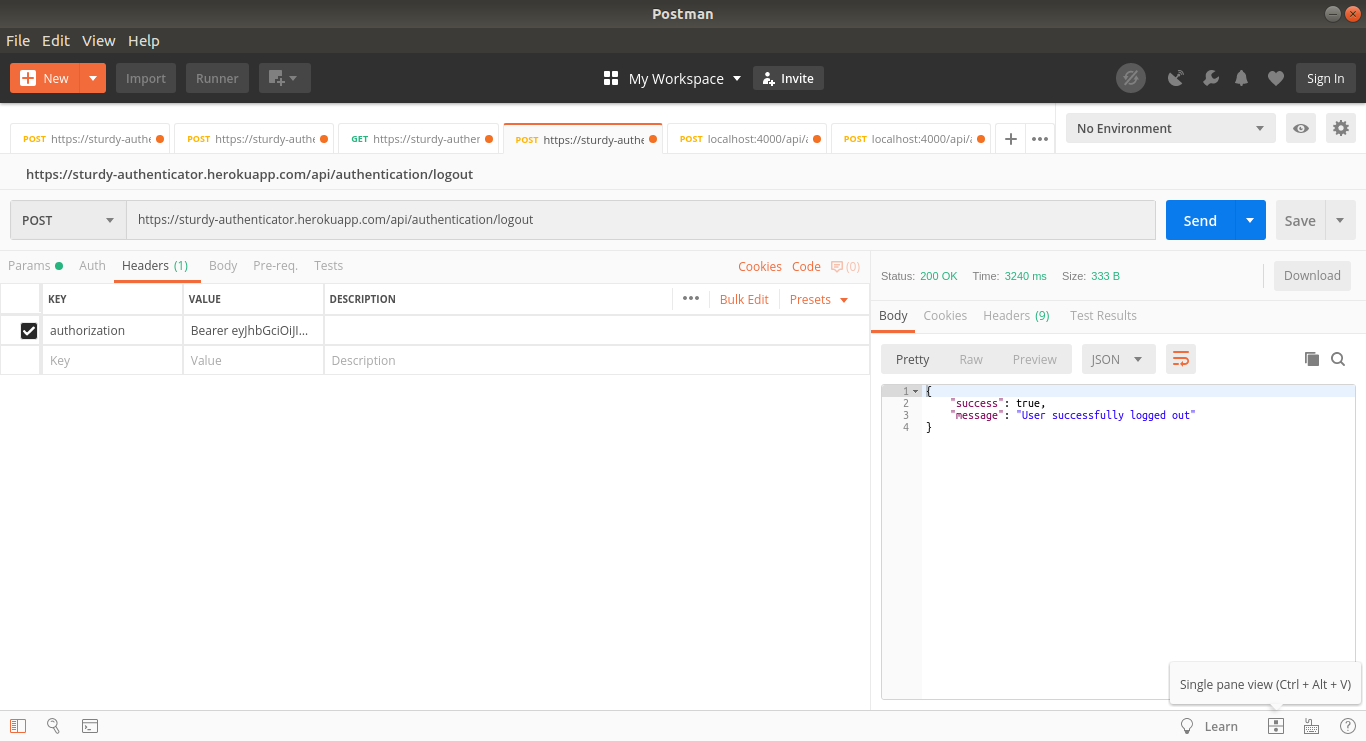Image resolution: width=1366 pixels, height=741 pixels.
Task: Open the Test Results tab
Action: point(1103,315)
